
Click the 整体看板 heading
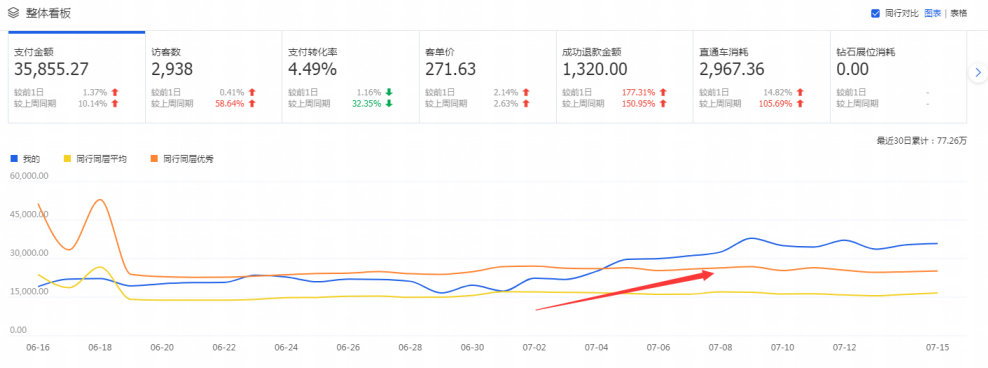48,14
